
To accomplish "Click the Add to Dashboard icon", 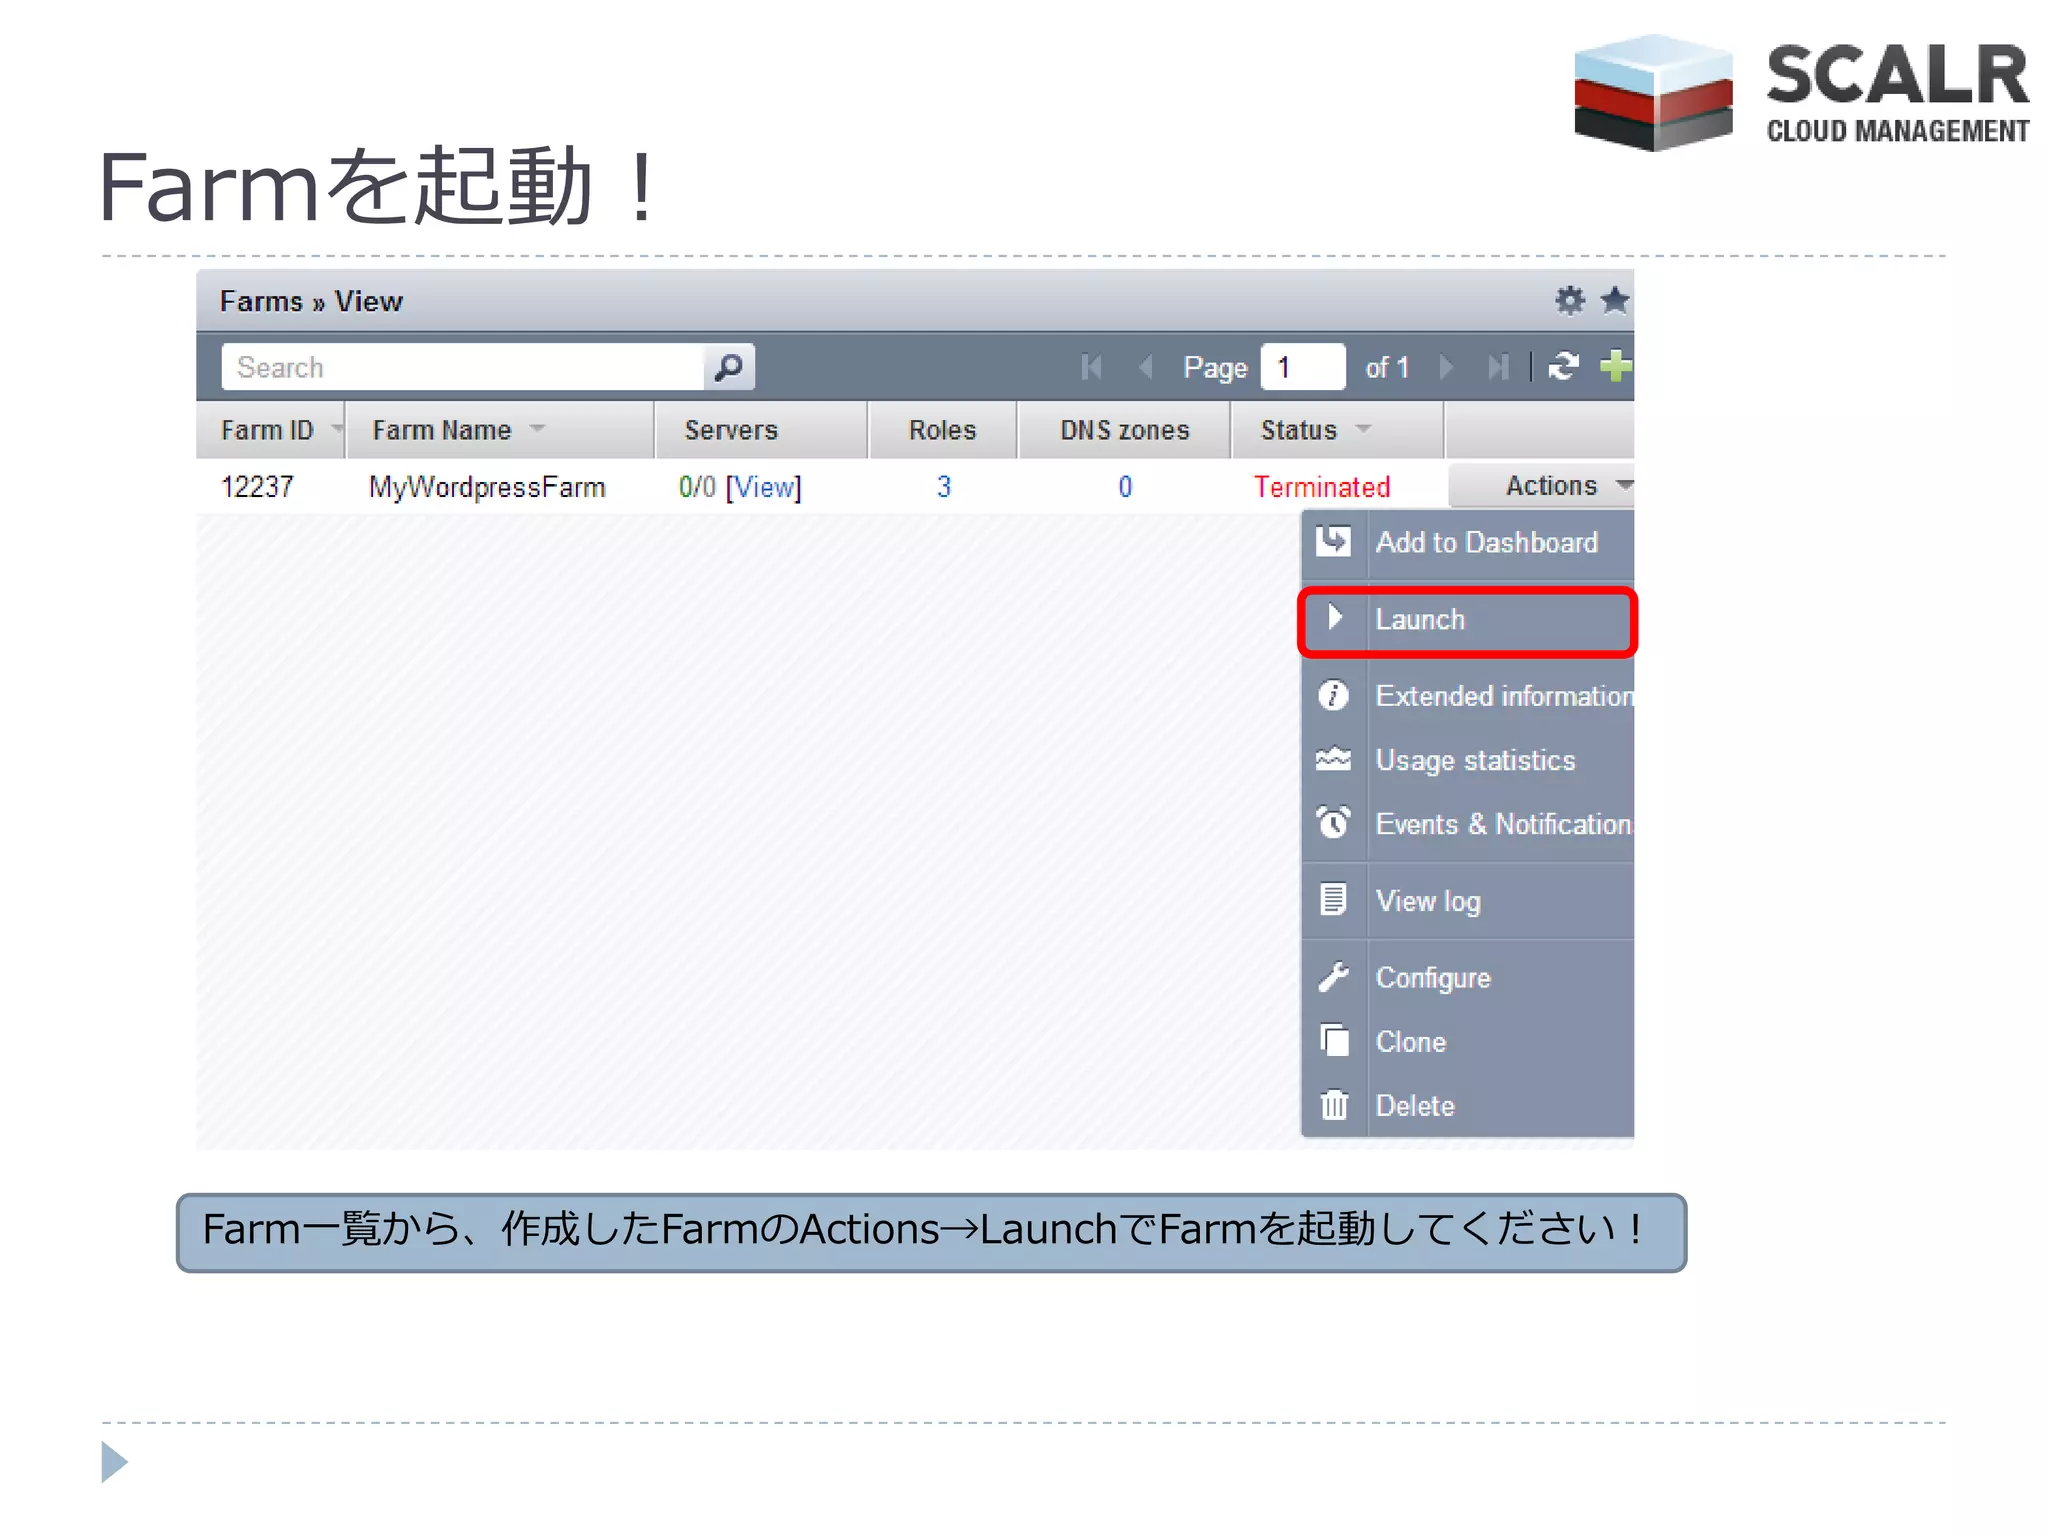I will [1333, 541].
